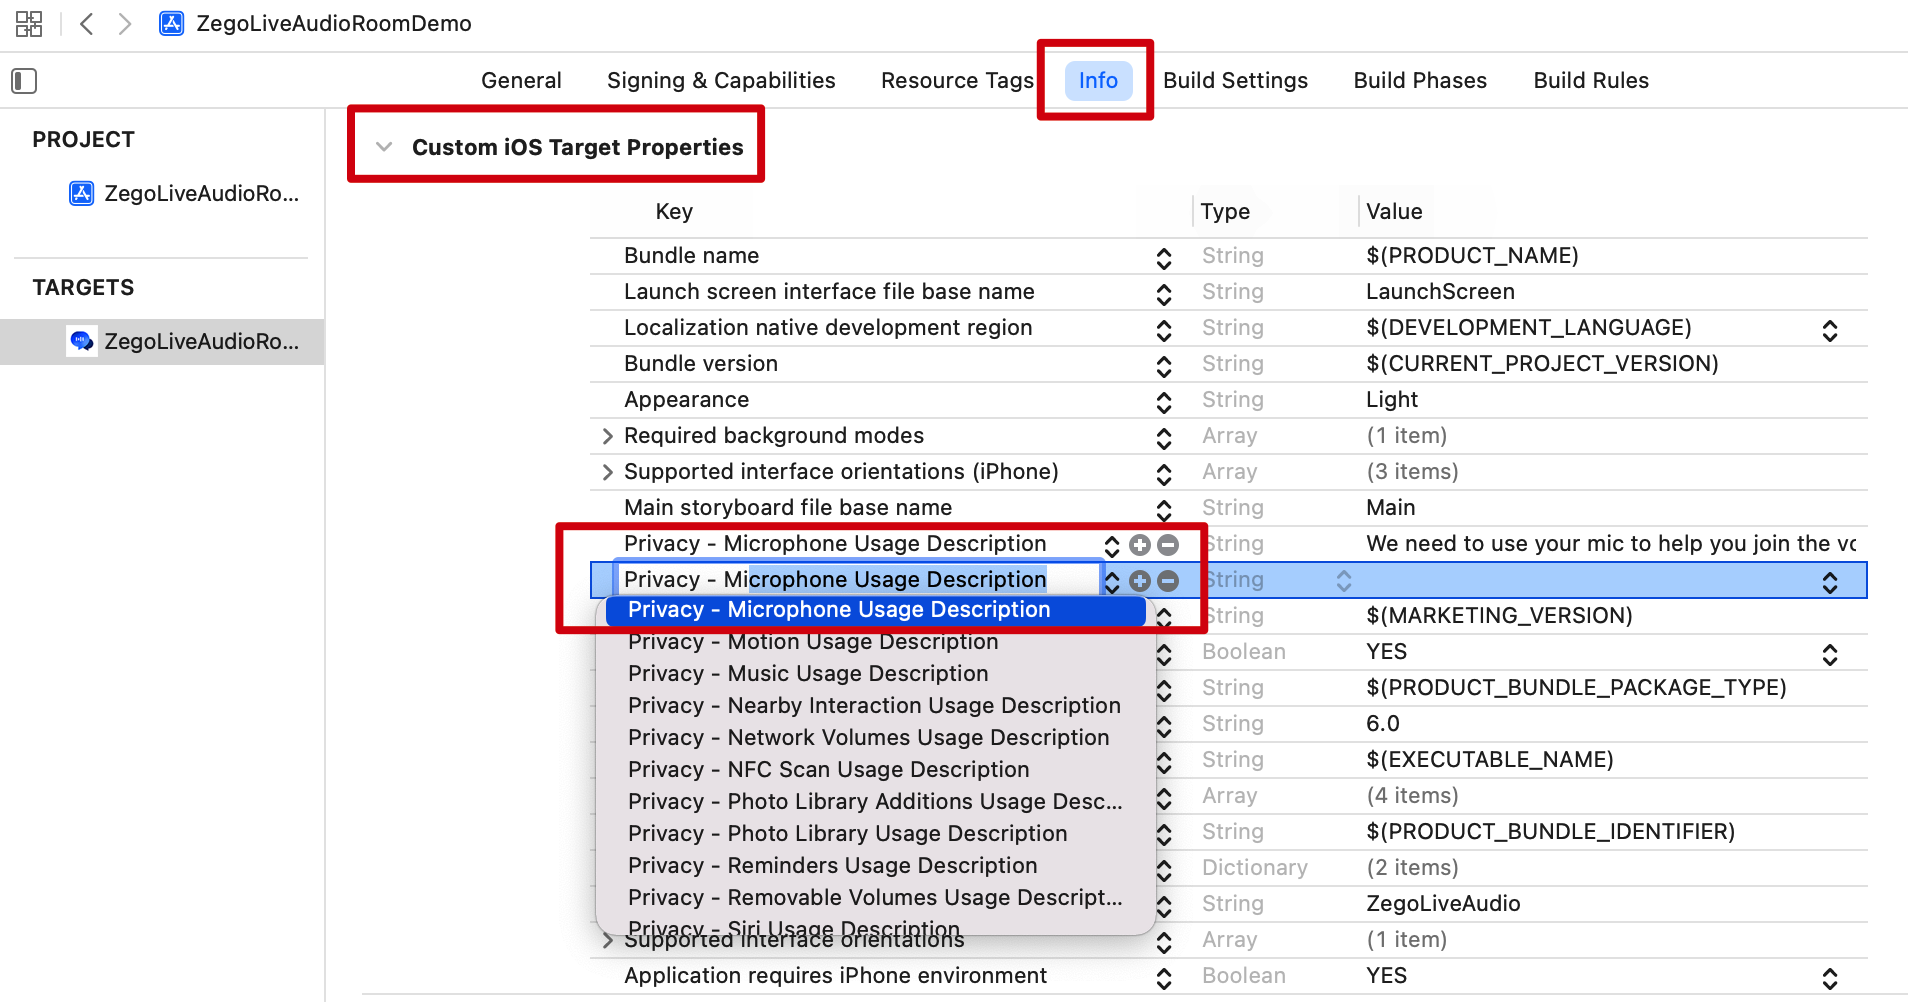Click the ZegoLiveAudioRoomDemo project file icon
Viewport: 1908px width, 1002px height.
pyautogui.click(x=172, y=24)
